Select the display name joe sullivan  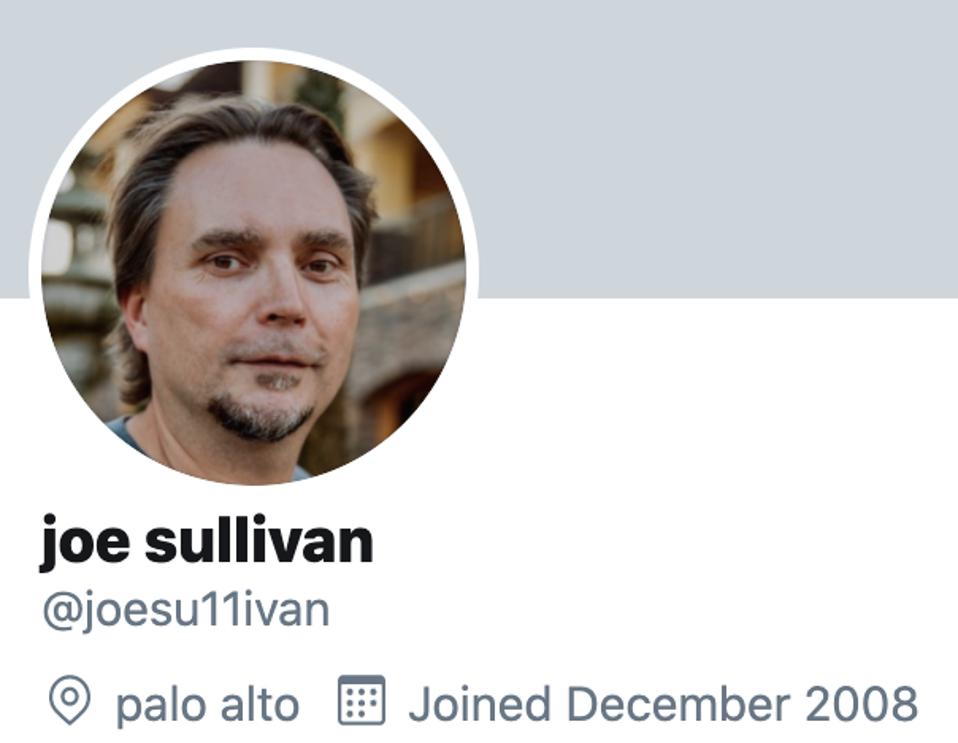coord(207,541)
